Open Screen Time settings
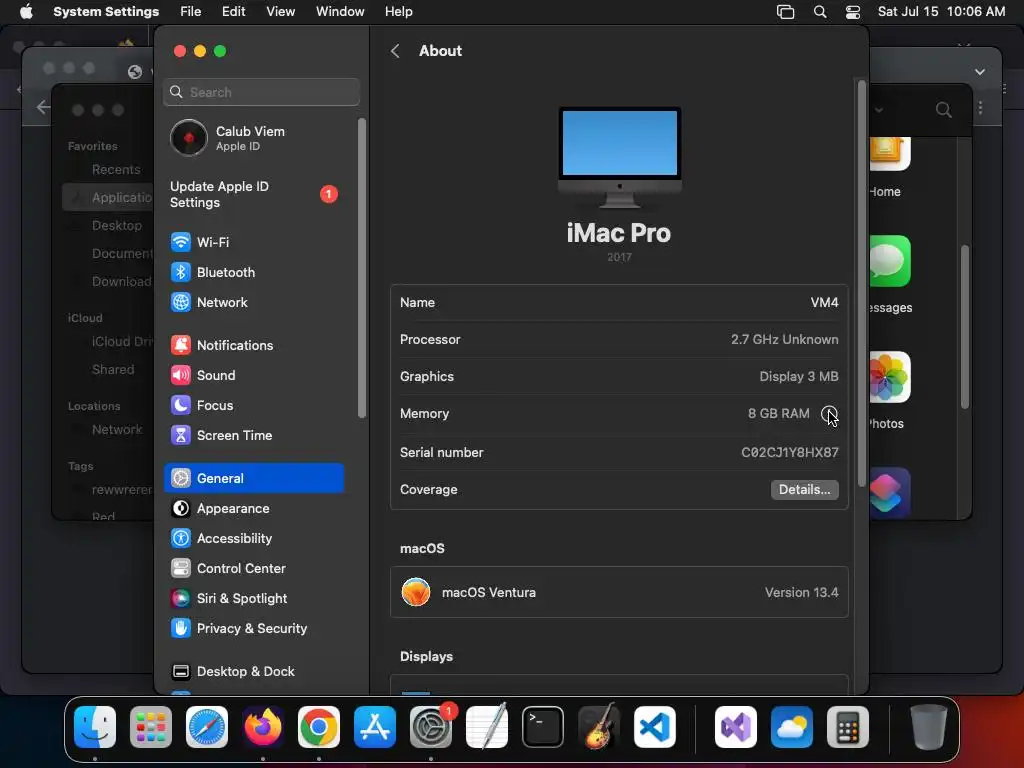This screenshot has height=768, width=1024. pyautogui.click(x=254, y=436)
